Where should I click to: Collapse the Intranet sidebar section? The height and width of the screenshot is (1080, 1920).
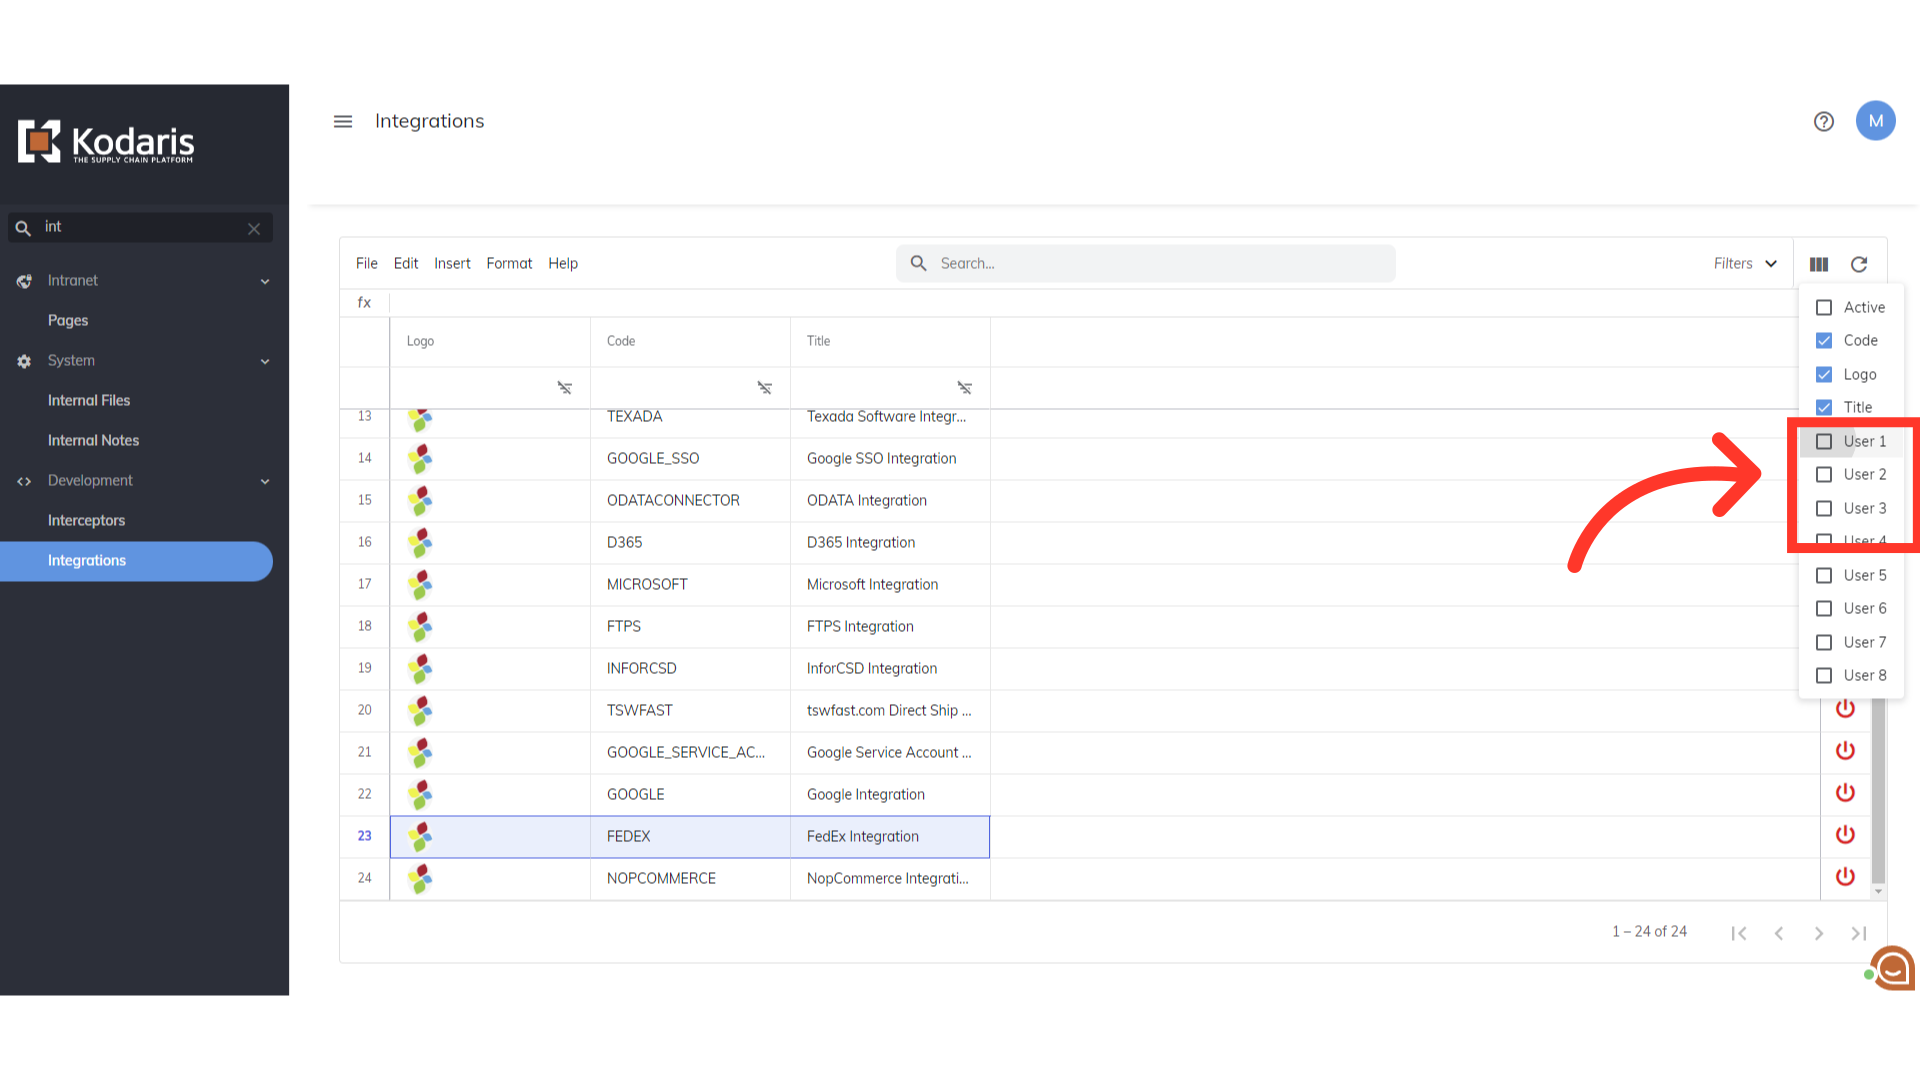[265, 281]
